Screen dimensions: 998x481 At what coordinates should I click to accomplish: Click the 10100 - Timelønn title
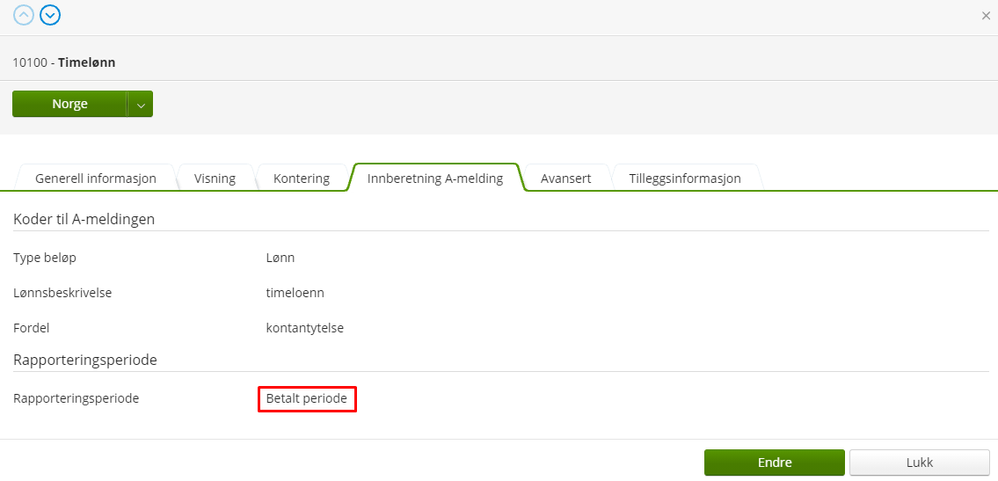click(x=64, y=62)
